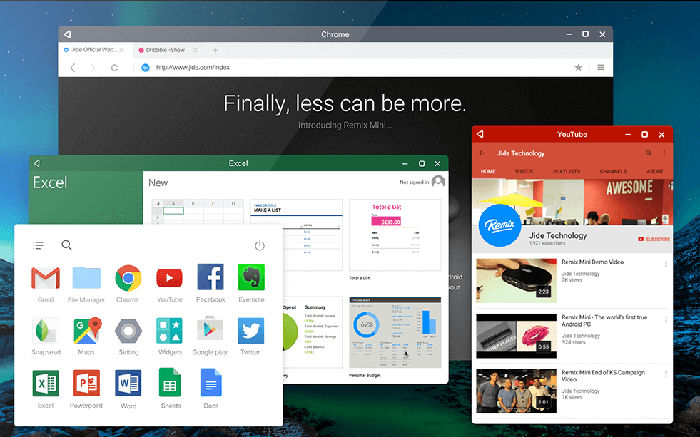The height and width of the screenshot is (437, 700).
Task: Open YouTube overflow menu beside Jide Technology
Action: point(665,153)
